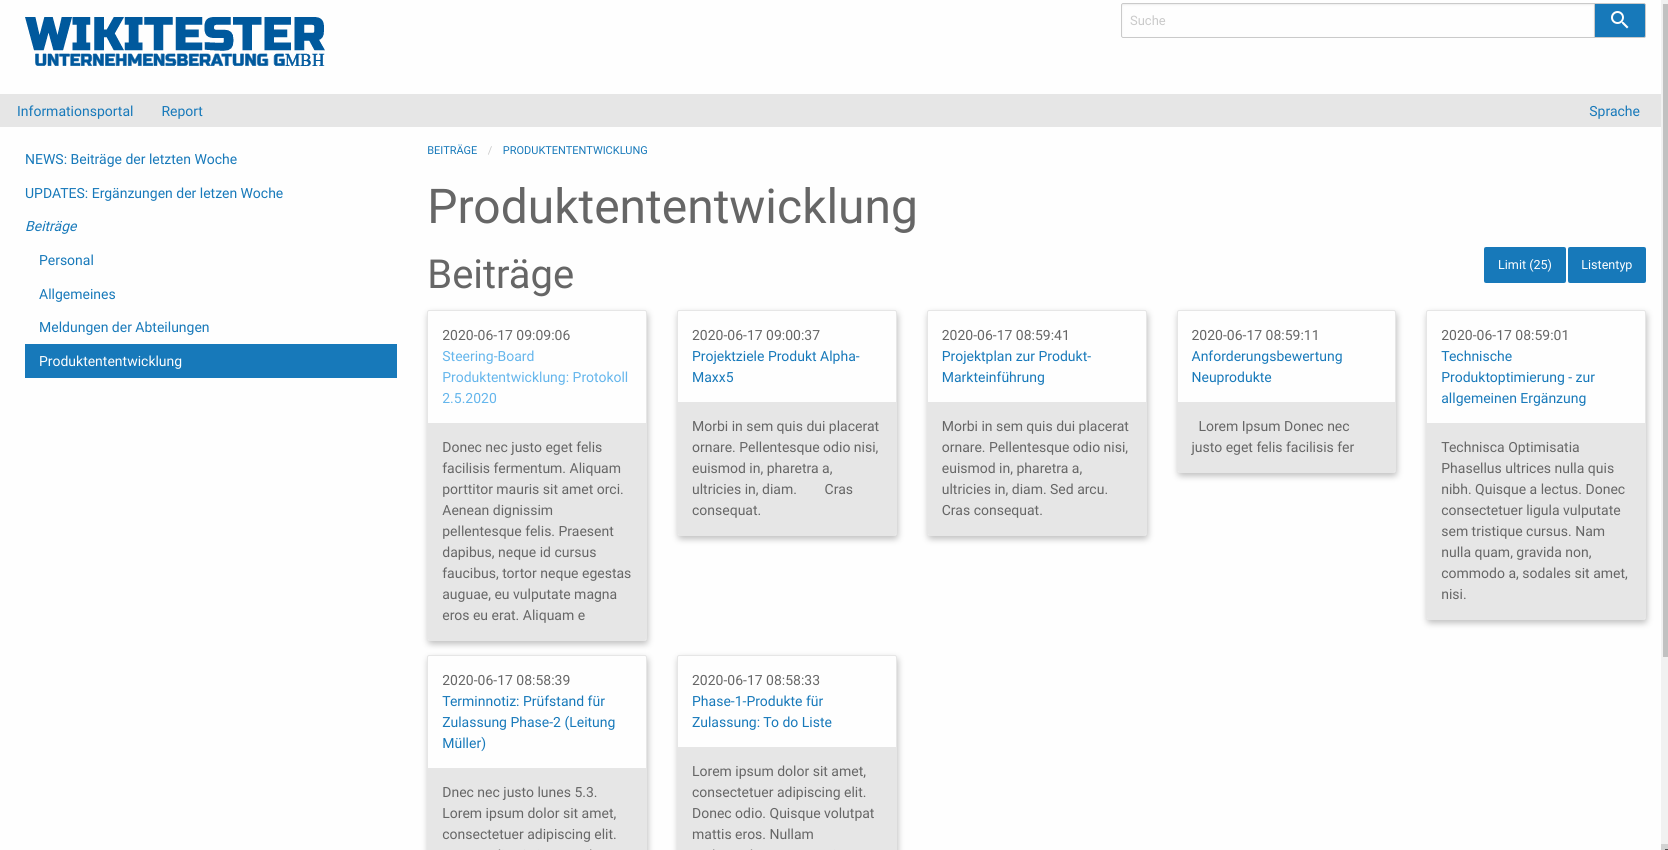Image resolution: width=1668 pixels, height=850 pixels.
Task: Open Projektziele Produkt Alpha-Maxx5 article
Action: (x=775, y=366)
